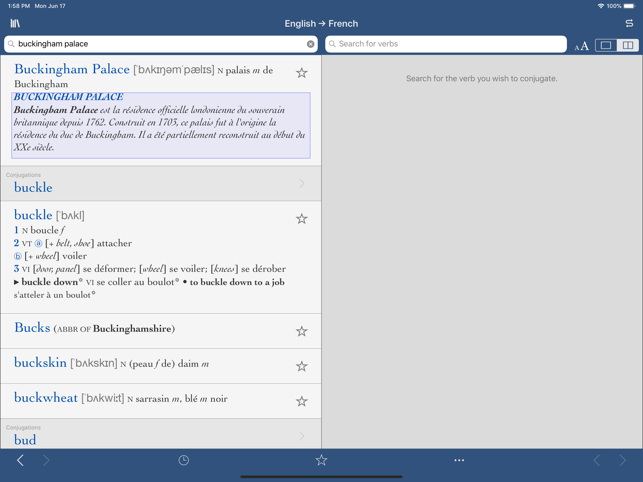Add Bucks entry to favorites
Screen dimensions: 643x482
[x=301, y=331]
